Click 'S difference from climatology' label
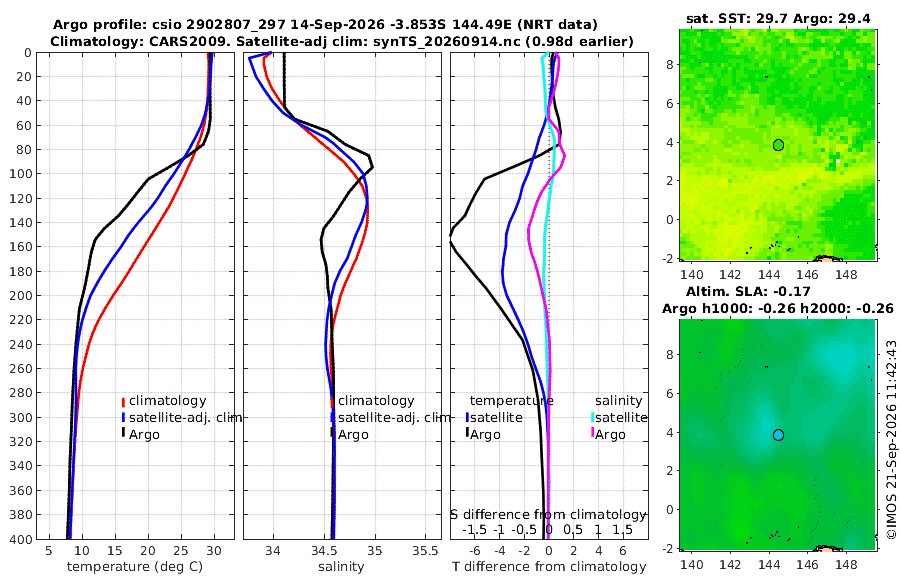The height and width of the screenshot is (580, 900). [x=549, y=515]
